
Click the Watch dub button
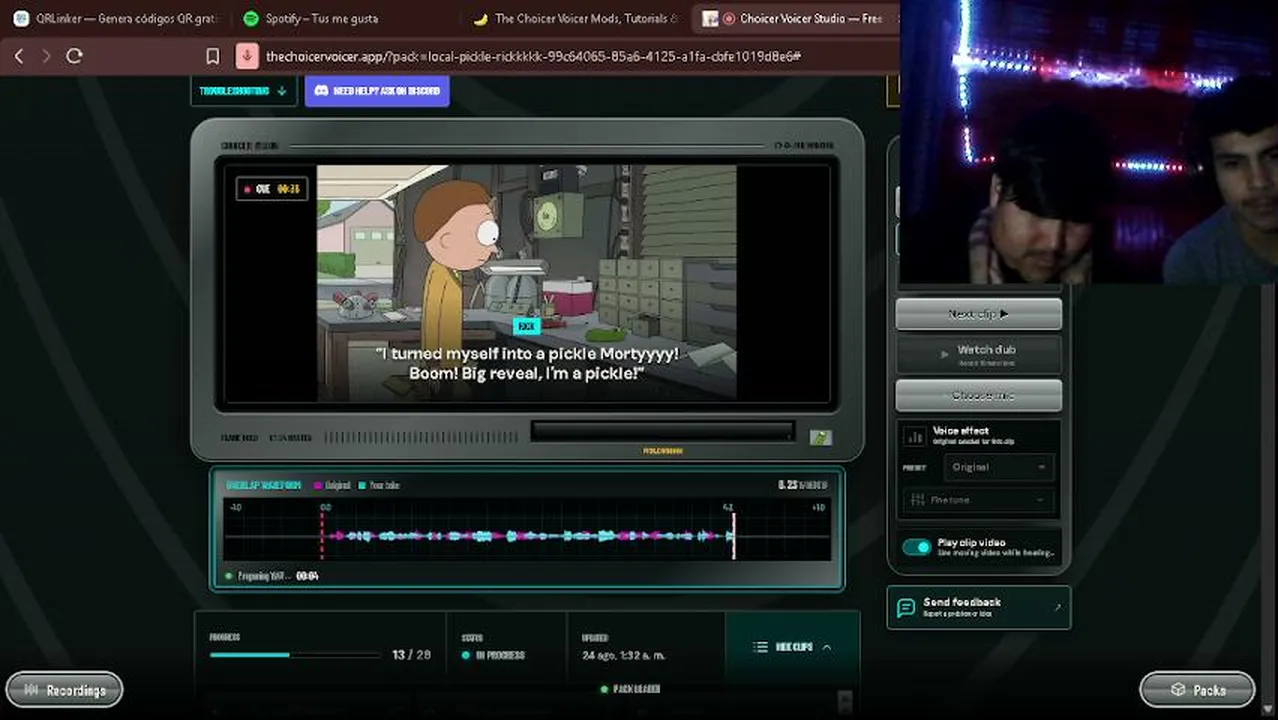click(978, 354)
